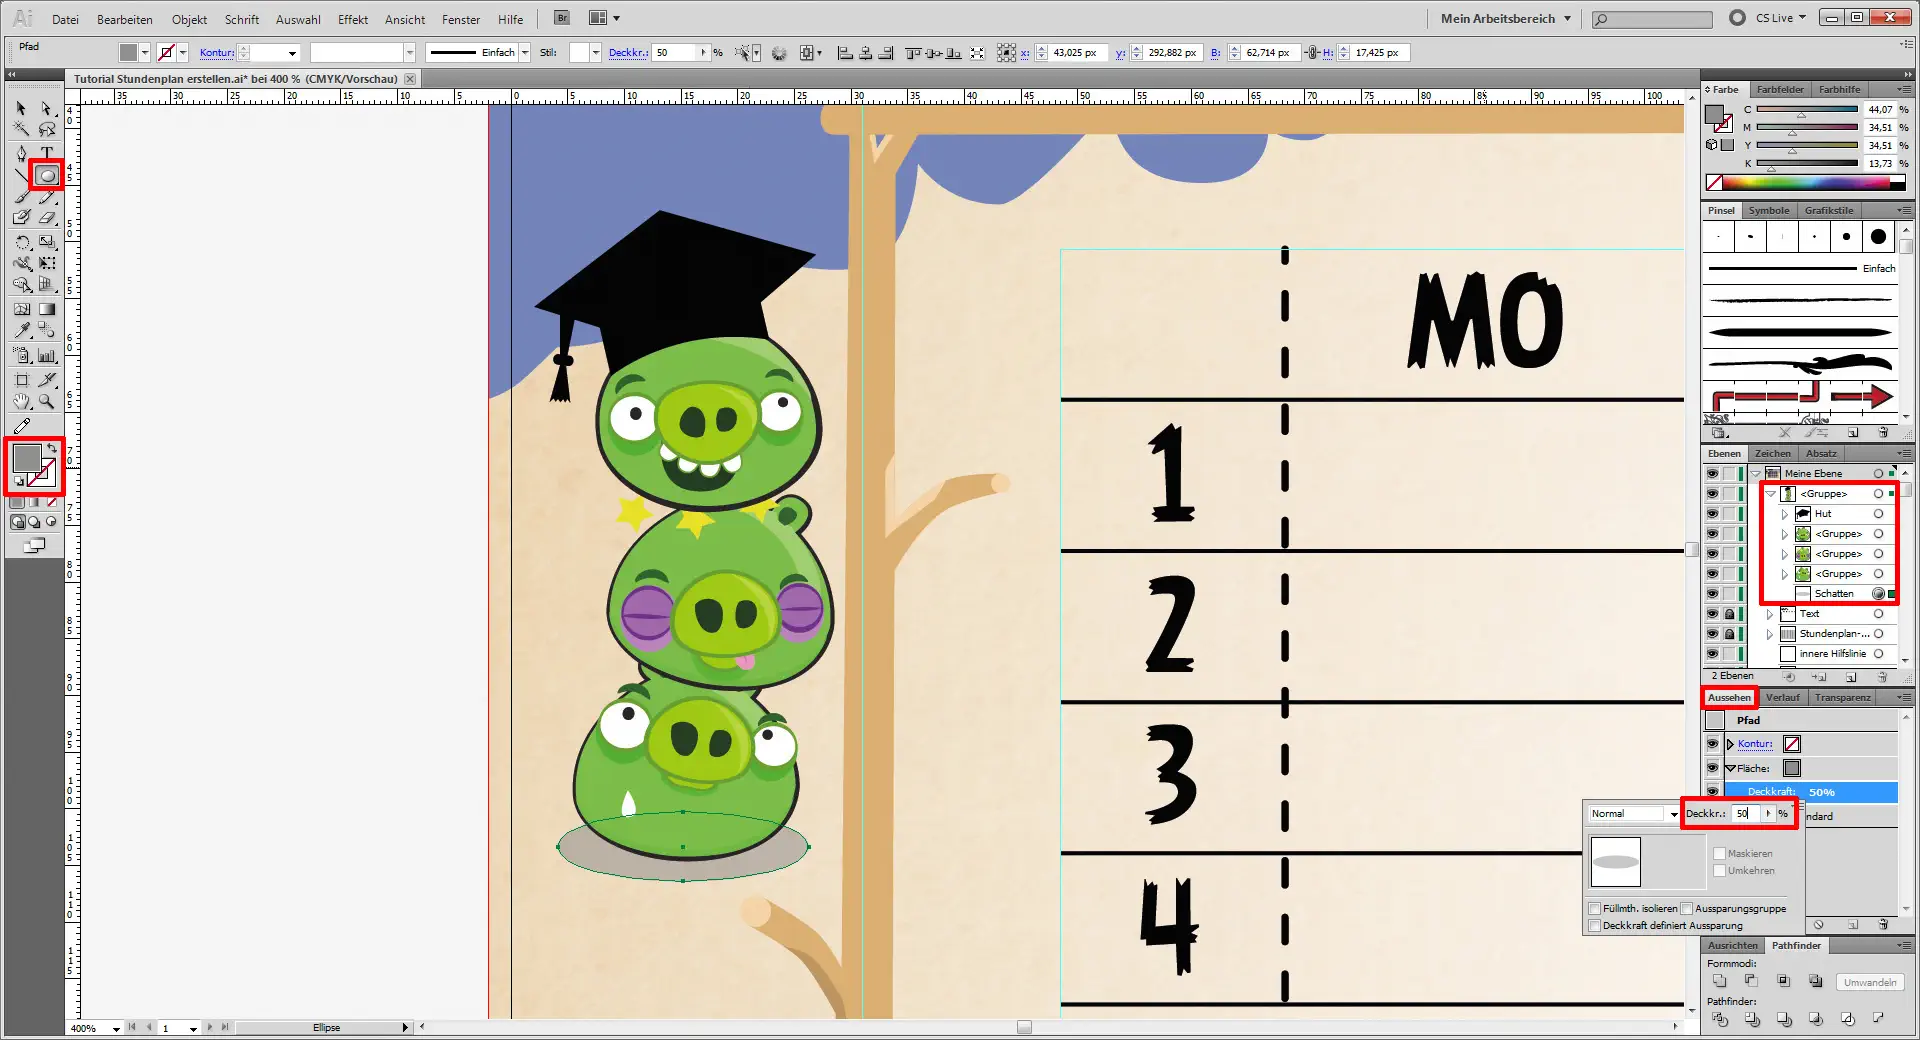
Task: Select the Ellipse tool in the toolbox
Action: point(46,176)
